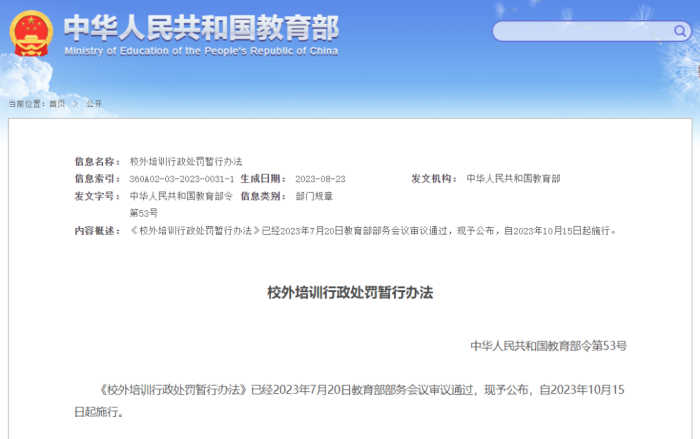The image size is (700, 439).
Task: Select the 第53号 document number text
Action: 144,213
